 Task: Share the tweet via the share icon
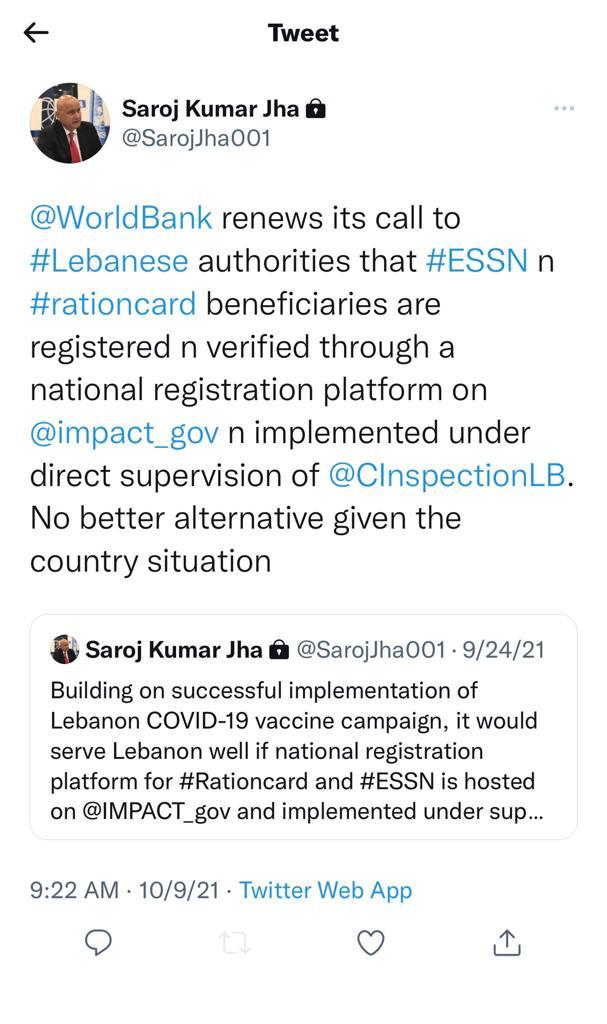point(506,942)
